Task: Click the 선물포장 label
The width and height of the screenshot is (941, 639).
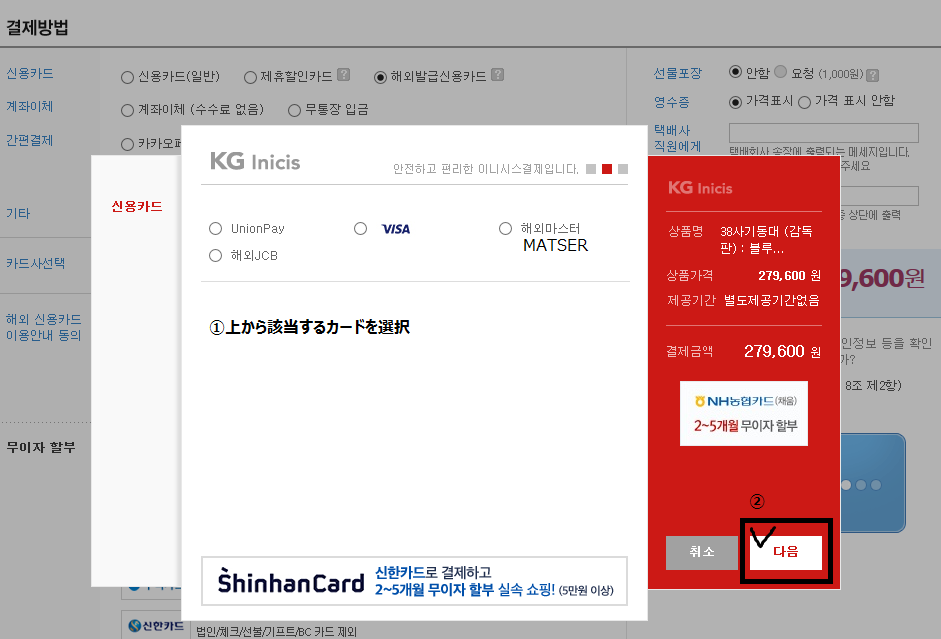Action: pyautogui.click(x=678, y=73)
